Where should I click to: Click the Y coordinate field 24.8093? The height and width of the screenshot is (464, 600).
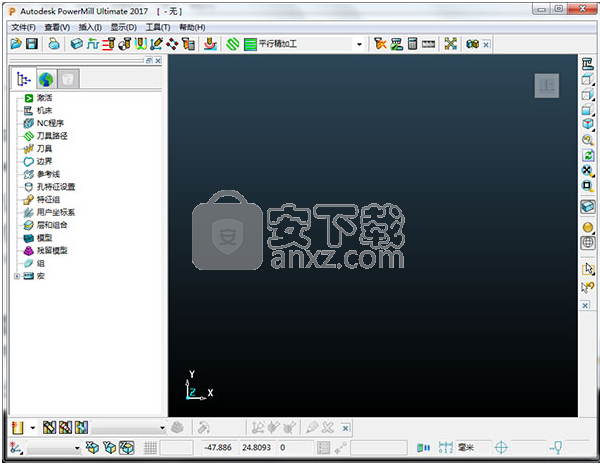[x=256, y=448]
